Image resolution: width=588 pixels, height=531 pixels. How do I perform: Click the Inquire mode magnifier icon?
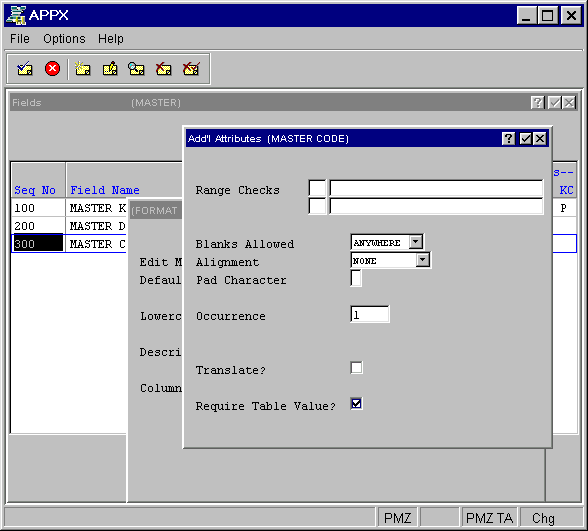[136, 69]
